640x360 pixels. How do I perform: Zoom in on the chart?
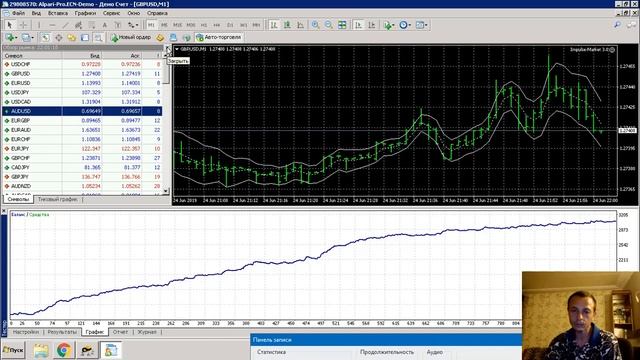(x=316, y=25)
